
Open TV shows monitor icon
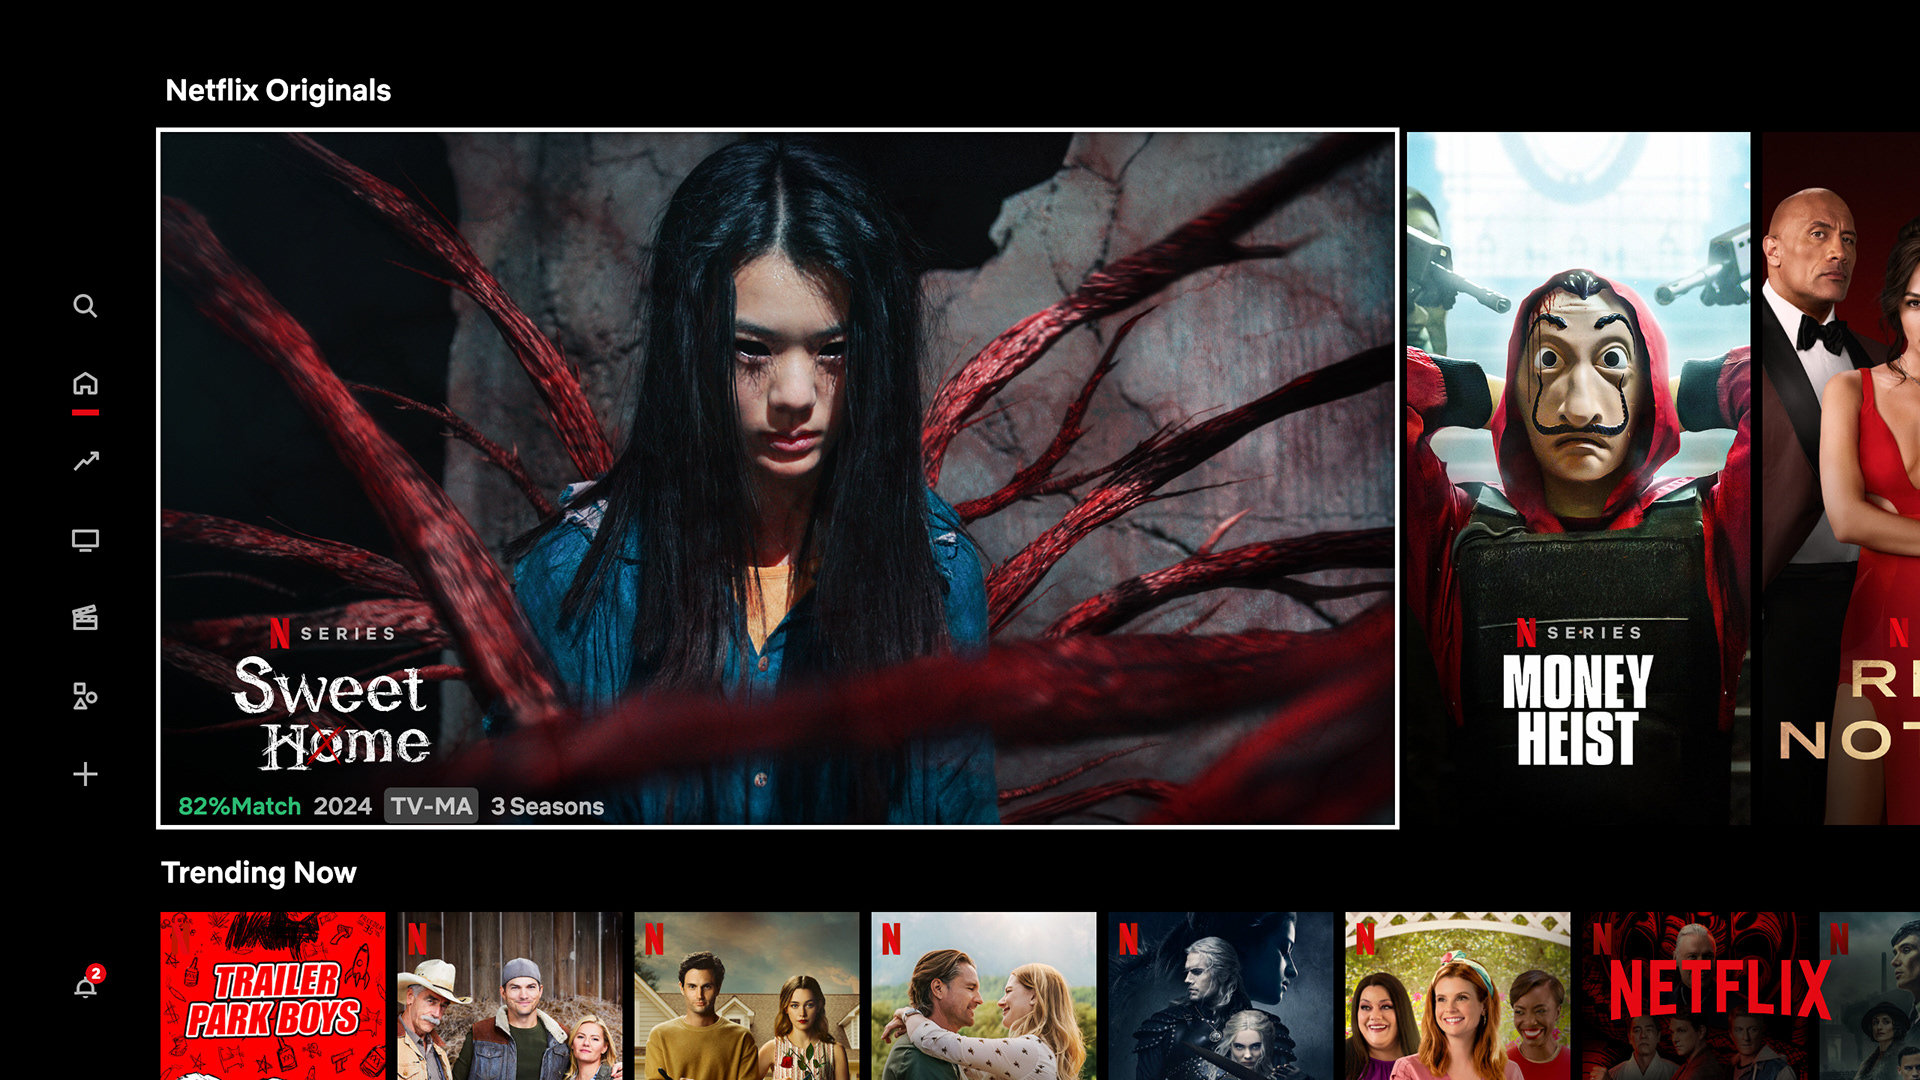click(85, 541)
